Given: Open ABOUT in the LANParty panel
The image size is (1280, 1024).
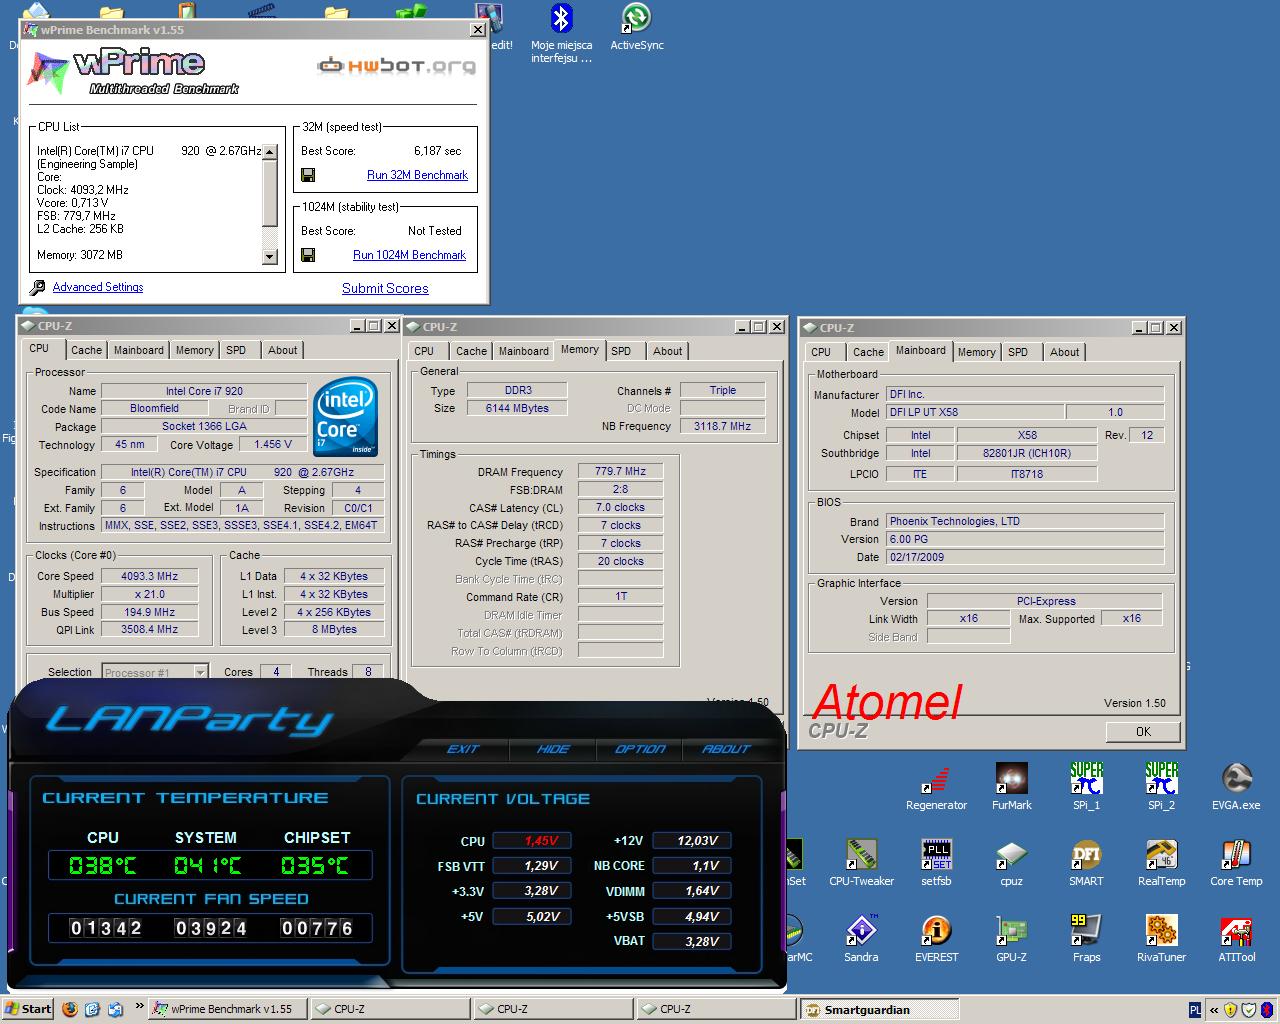Looking at the screenshot, I should pyautogui.click(x=726, y=749).
